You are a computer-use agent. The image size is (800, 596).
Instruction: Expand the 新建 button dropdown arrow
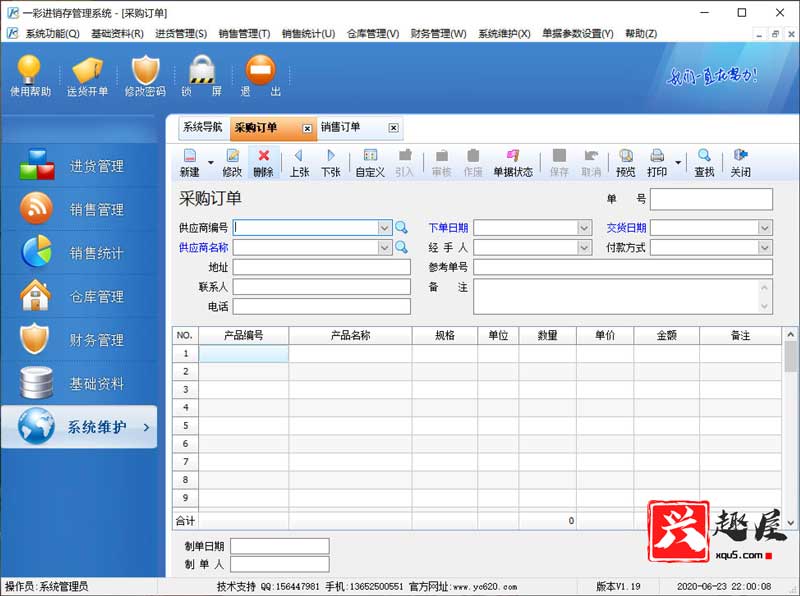point(210,163)
